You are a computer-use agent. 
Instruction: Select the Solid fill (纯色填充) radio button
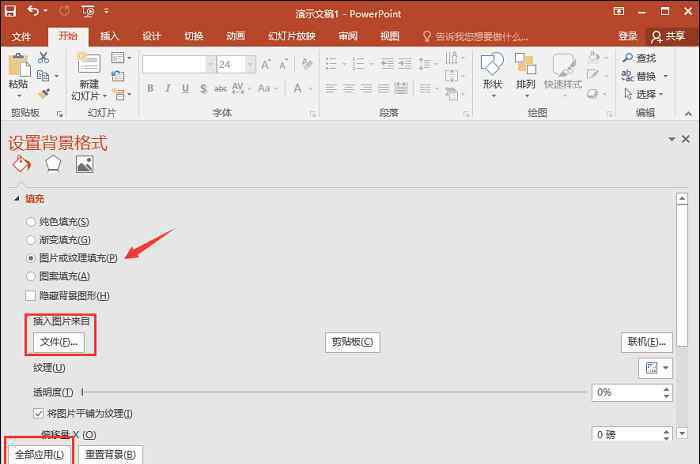tap(30, 221)
